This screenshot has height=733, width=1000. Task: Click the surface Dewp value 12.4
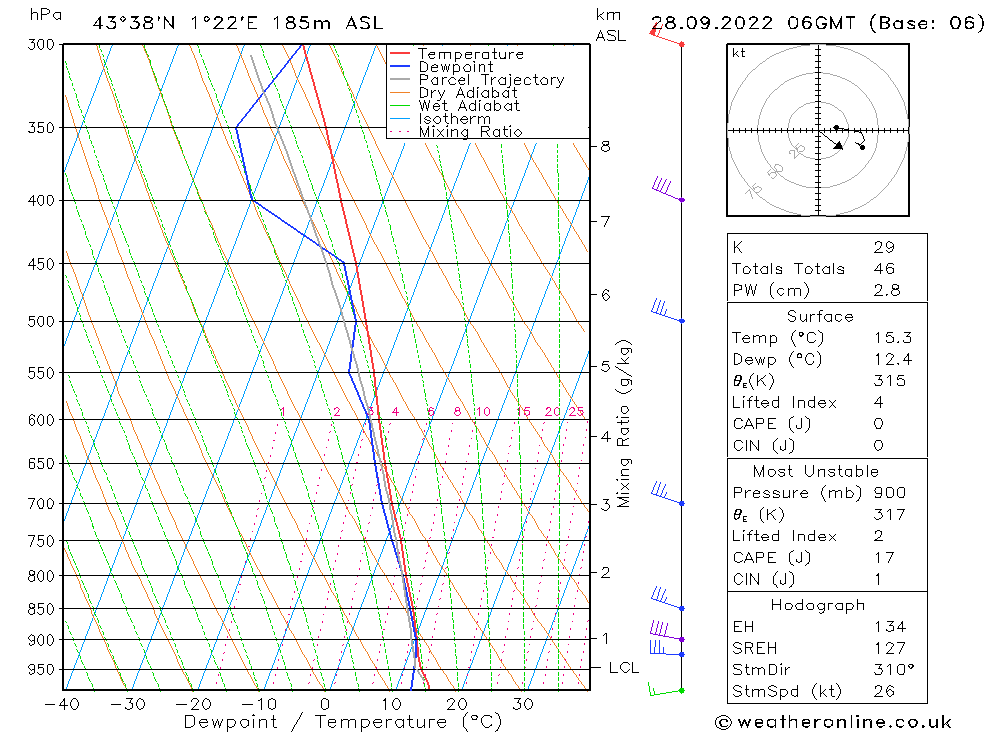coord(893,359)
